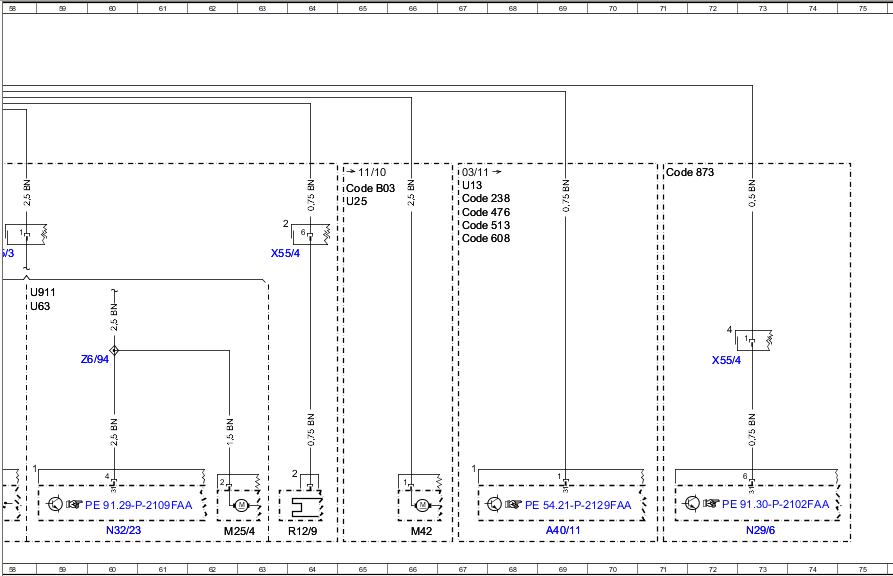Click the 03/11 arrow reference
The height and width of the screenshot is (576, 893).
(x=482, y=172)
